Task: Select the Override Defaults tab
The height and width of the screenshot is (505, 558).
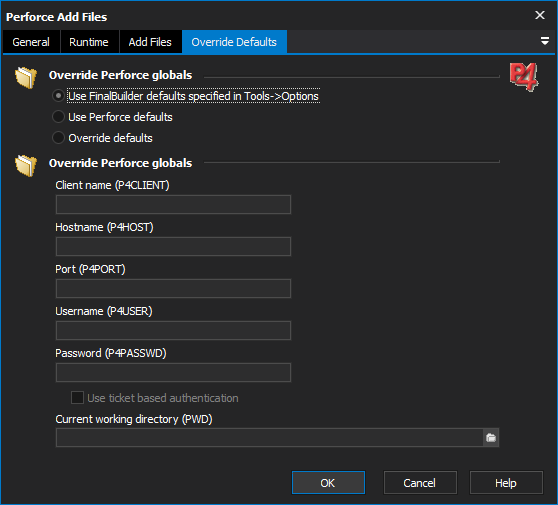Action: pyautogui.click(x=234, y=42)
